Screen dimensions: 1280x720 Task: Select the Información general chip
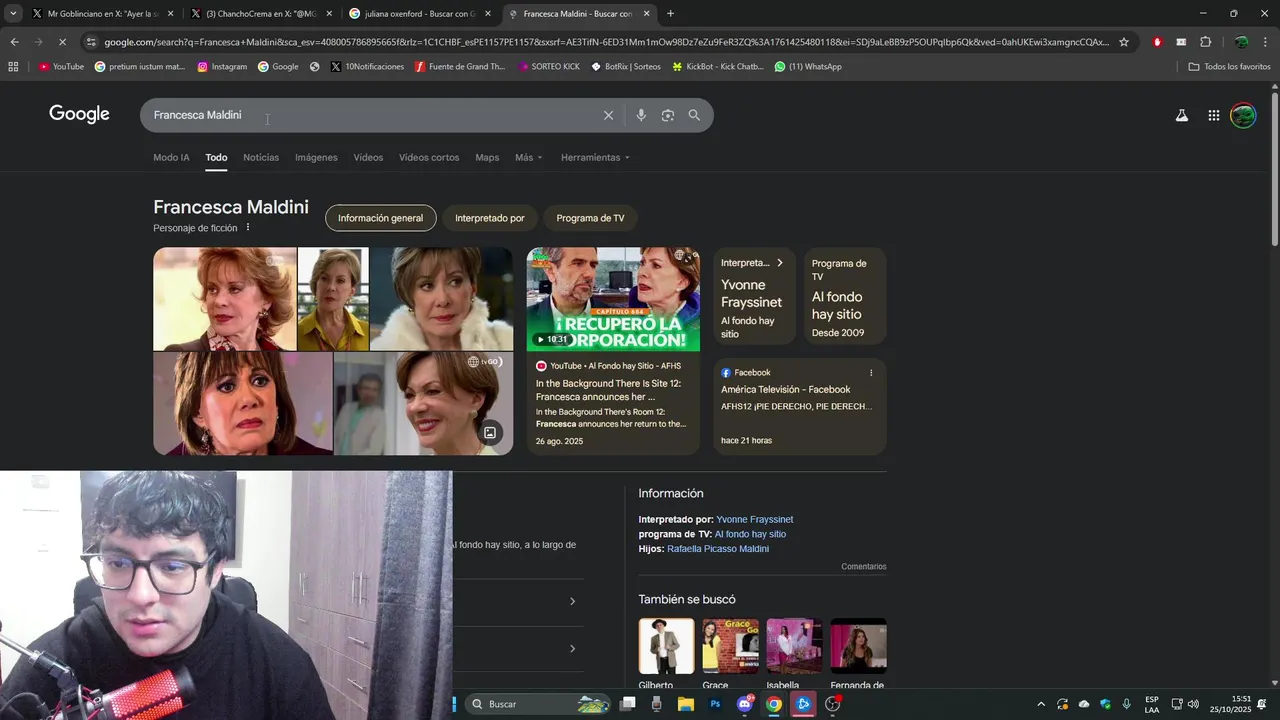pyautogui.click(x=380, y=218)
